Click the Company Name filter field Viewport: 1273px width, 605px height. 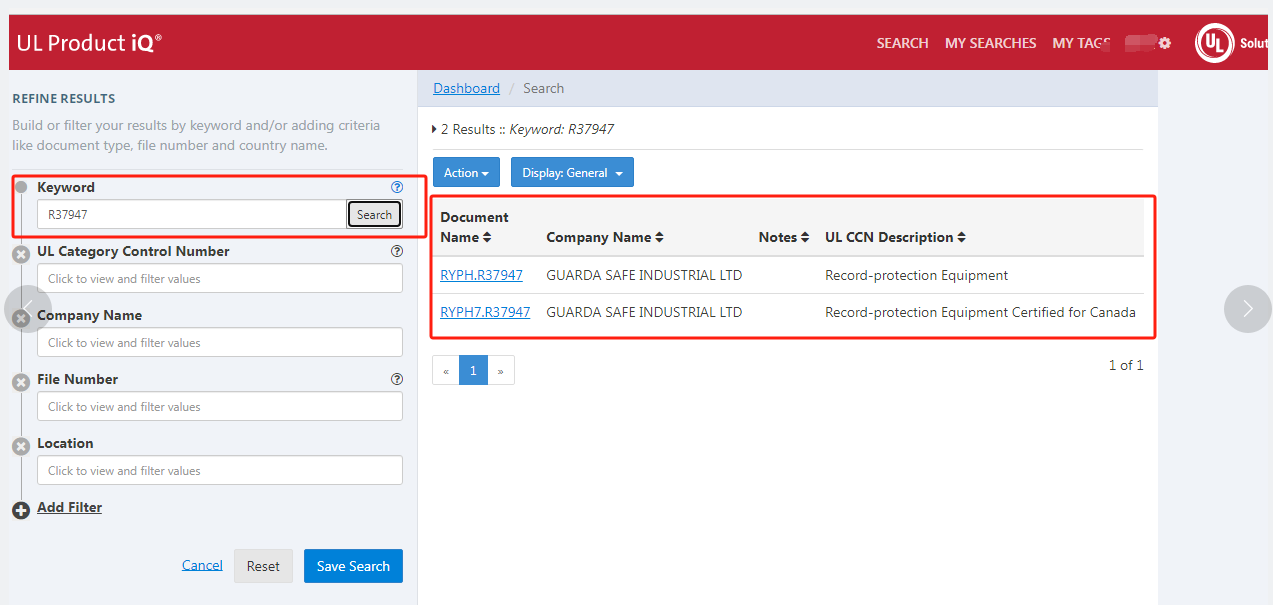[x=220, y=343]
